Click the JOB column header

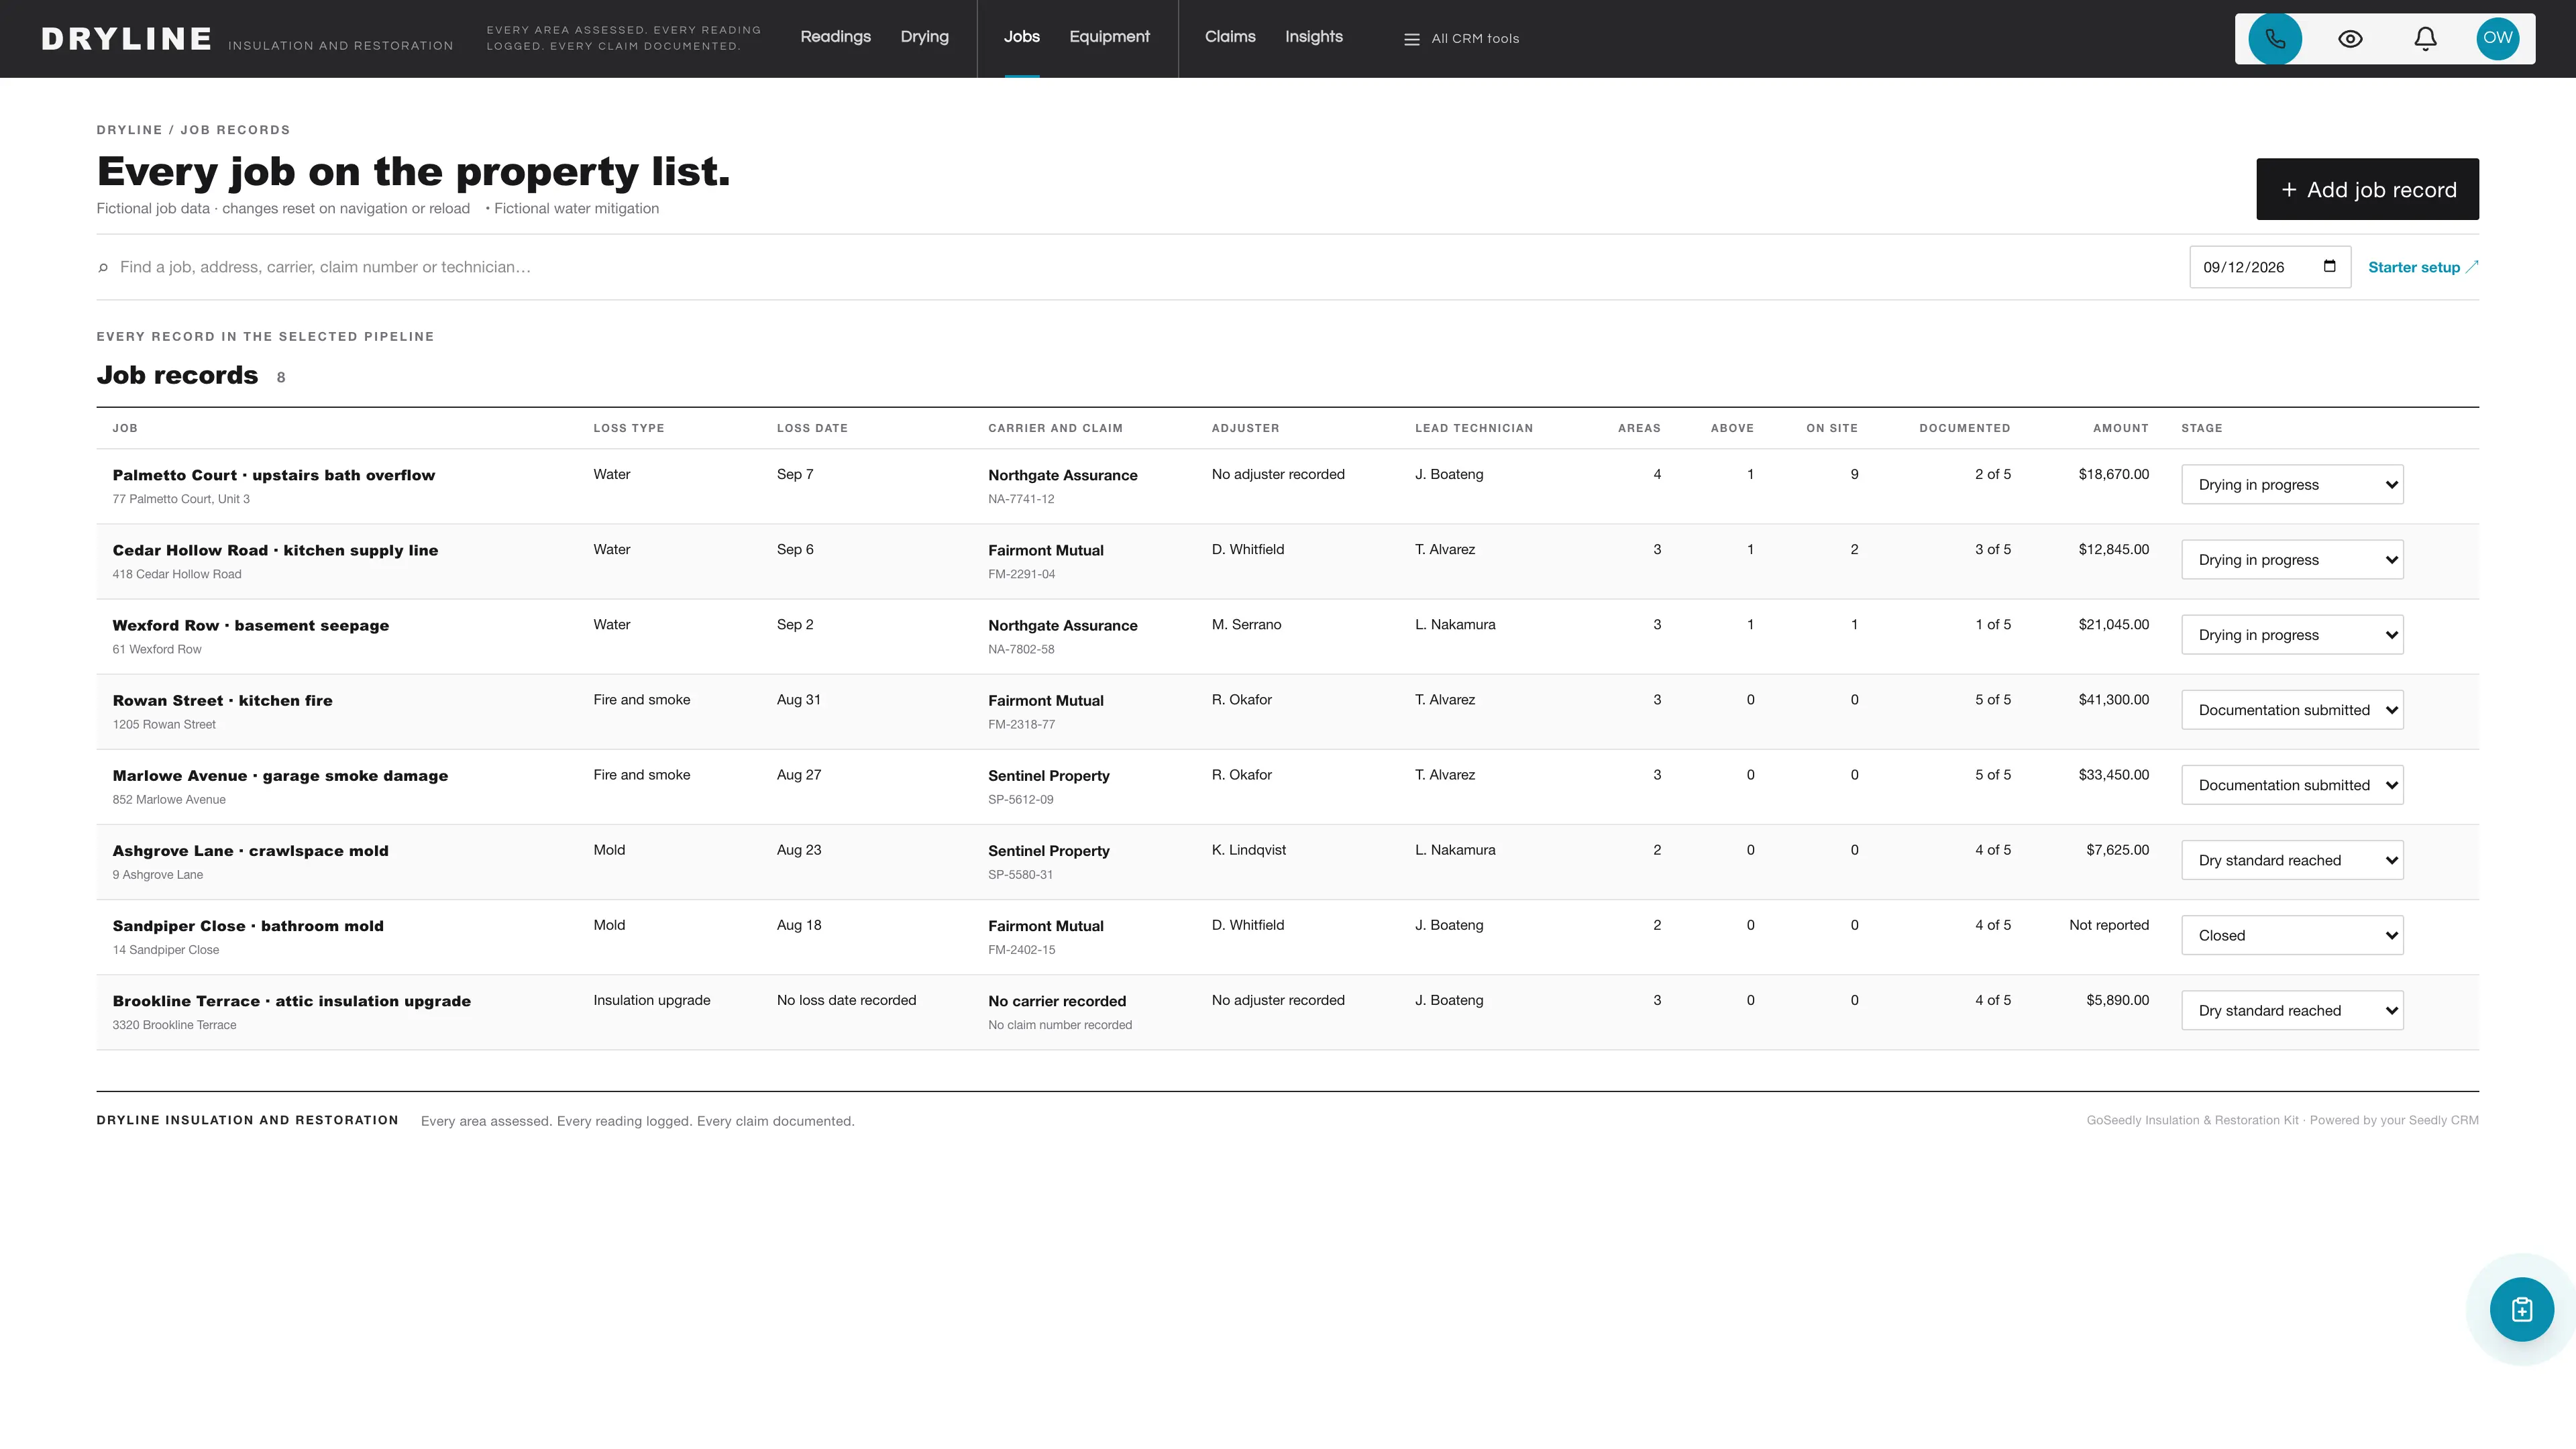(x=125, y=428)
